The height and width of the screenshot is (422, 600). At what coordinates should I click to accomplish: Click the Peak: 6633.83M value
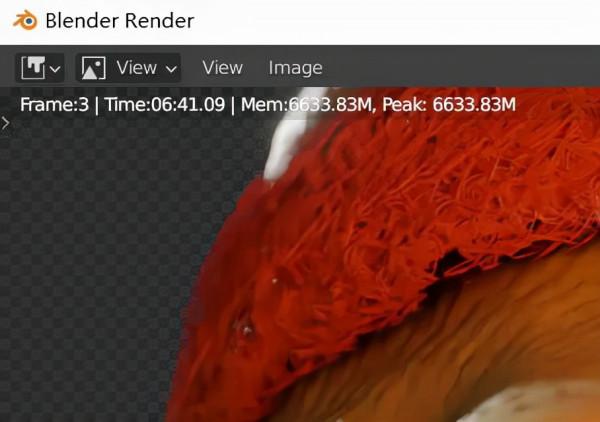click(449, 104)
